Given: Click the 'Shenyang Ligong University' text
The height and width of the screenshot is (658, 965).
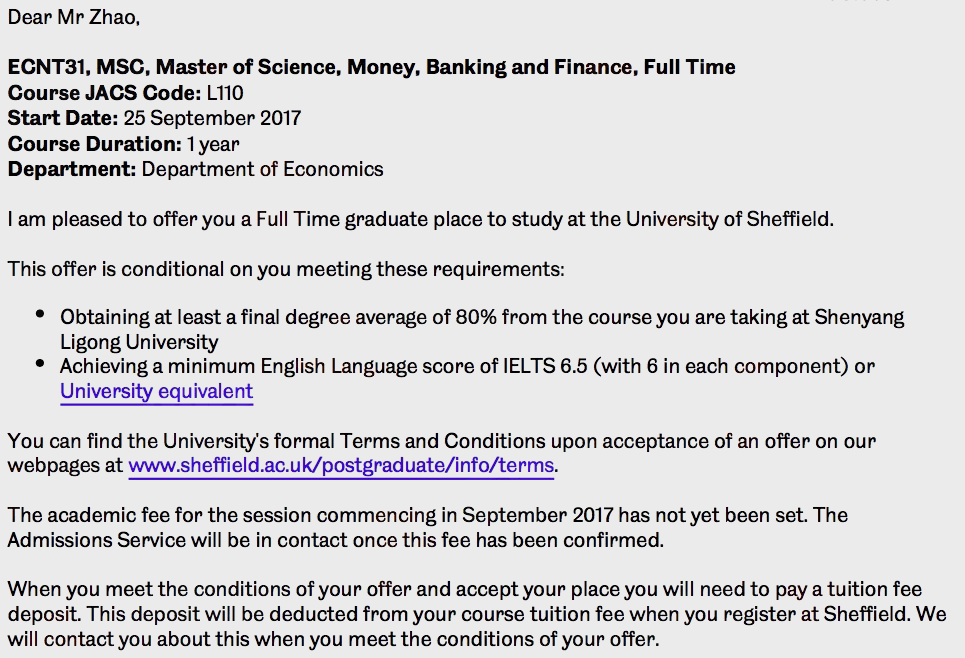Looking at the screenshot, I should pyautogui.click(x=482, y=330).
